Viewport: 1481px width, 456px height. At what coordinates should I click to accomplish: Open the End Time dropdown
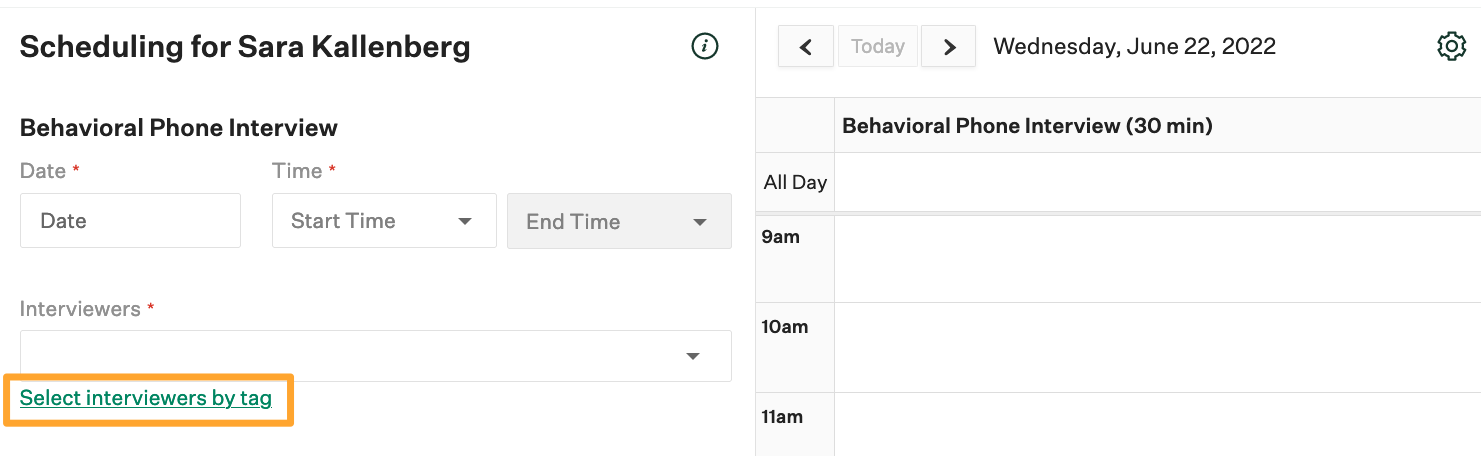pos(619,221)
